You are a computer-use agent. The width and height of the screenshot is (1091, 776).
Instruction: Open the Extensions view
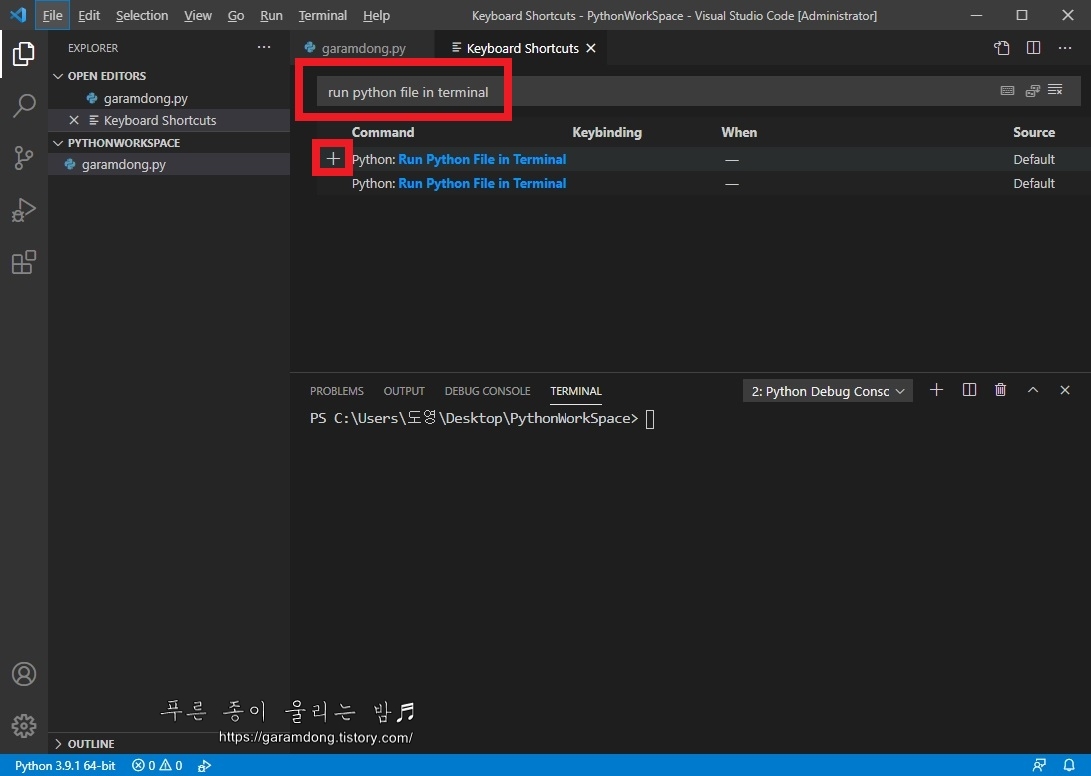24,262
